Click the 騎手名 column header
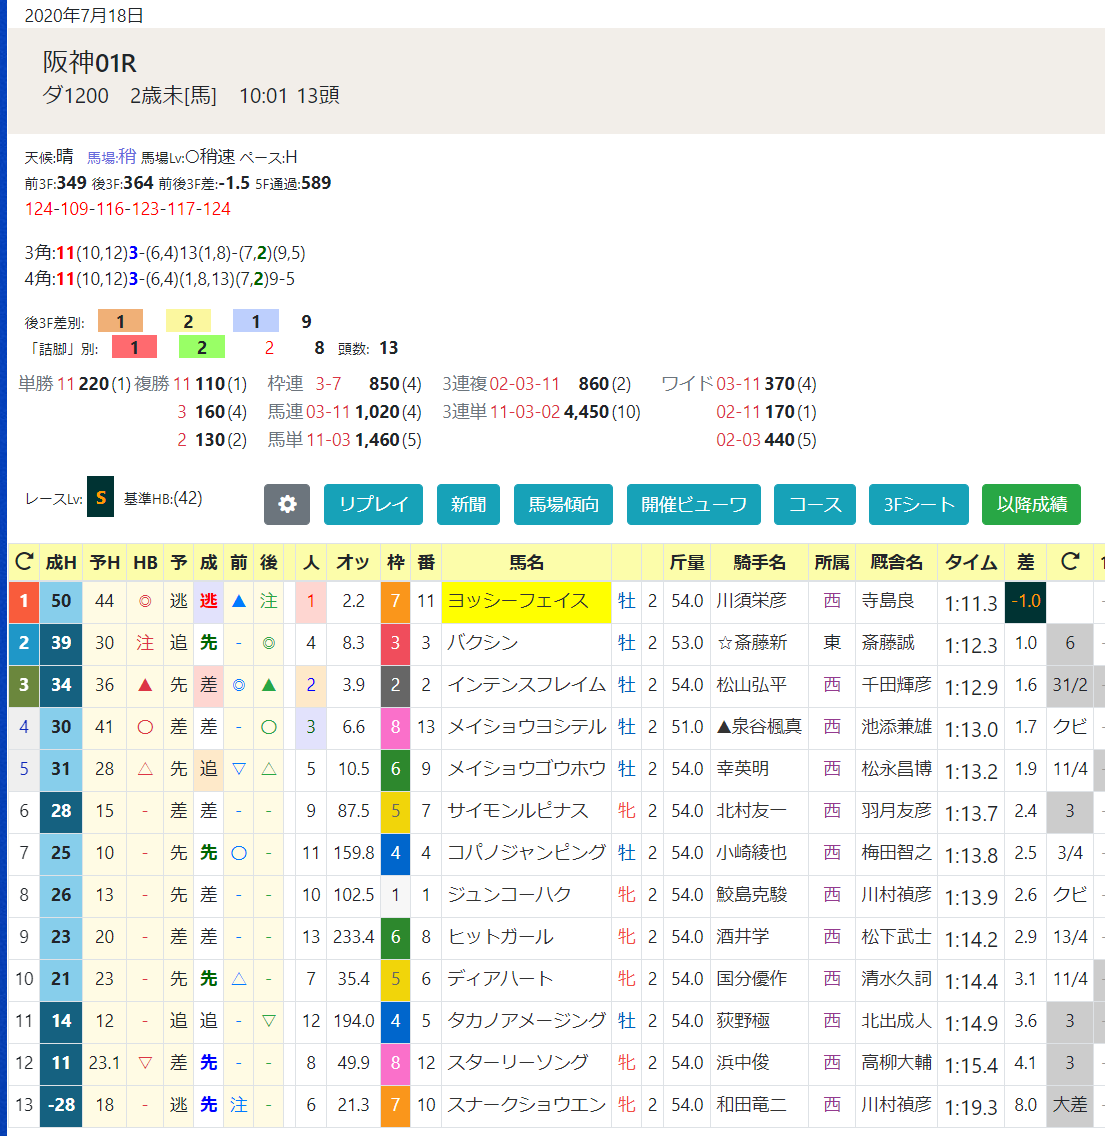The height and width of the screenshot is (1136, 1105). 759,562
